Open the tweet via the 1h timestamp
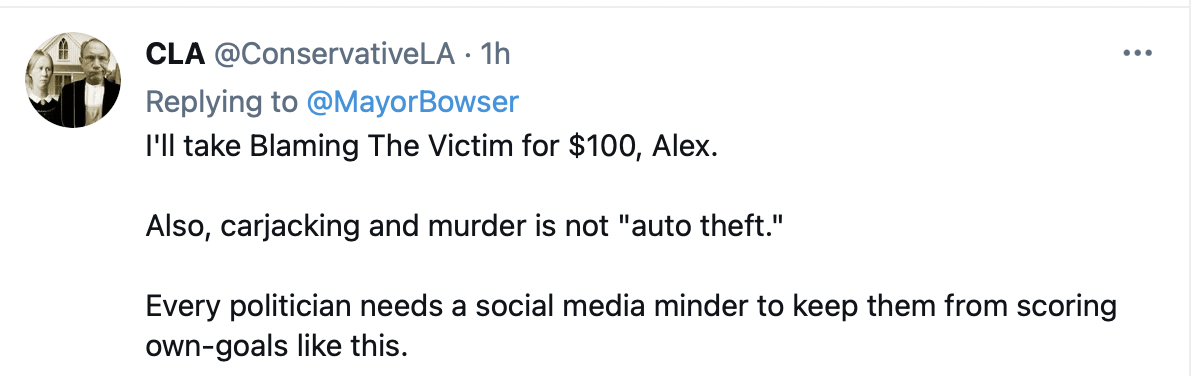The height and width of the screenshot is (376, 1198). coord(494,55)
